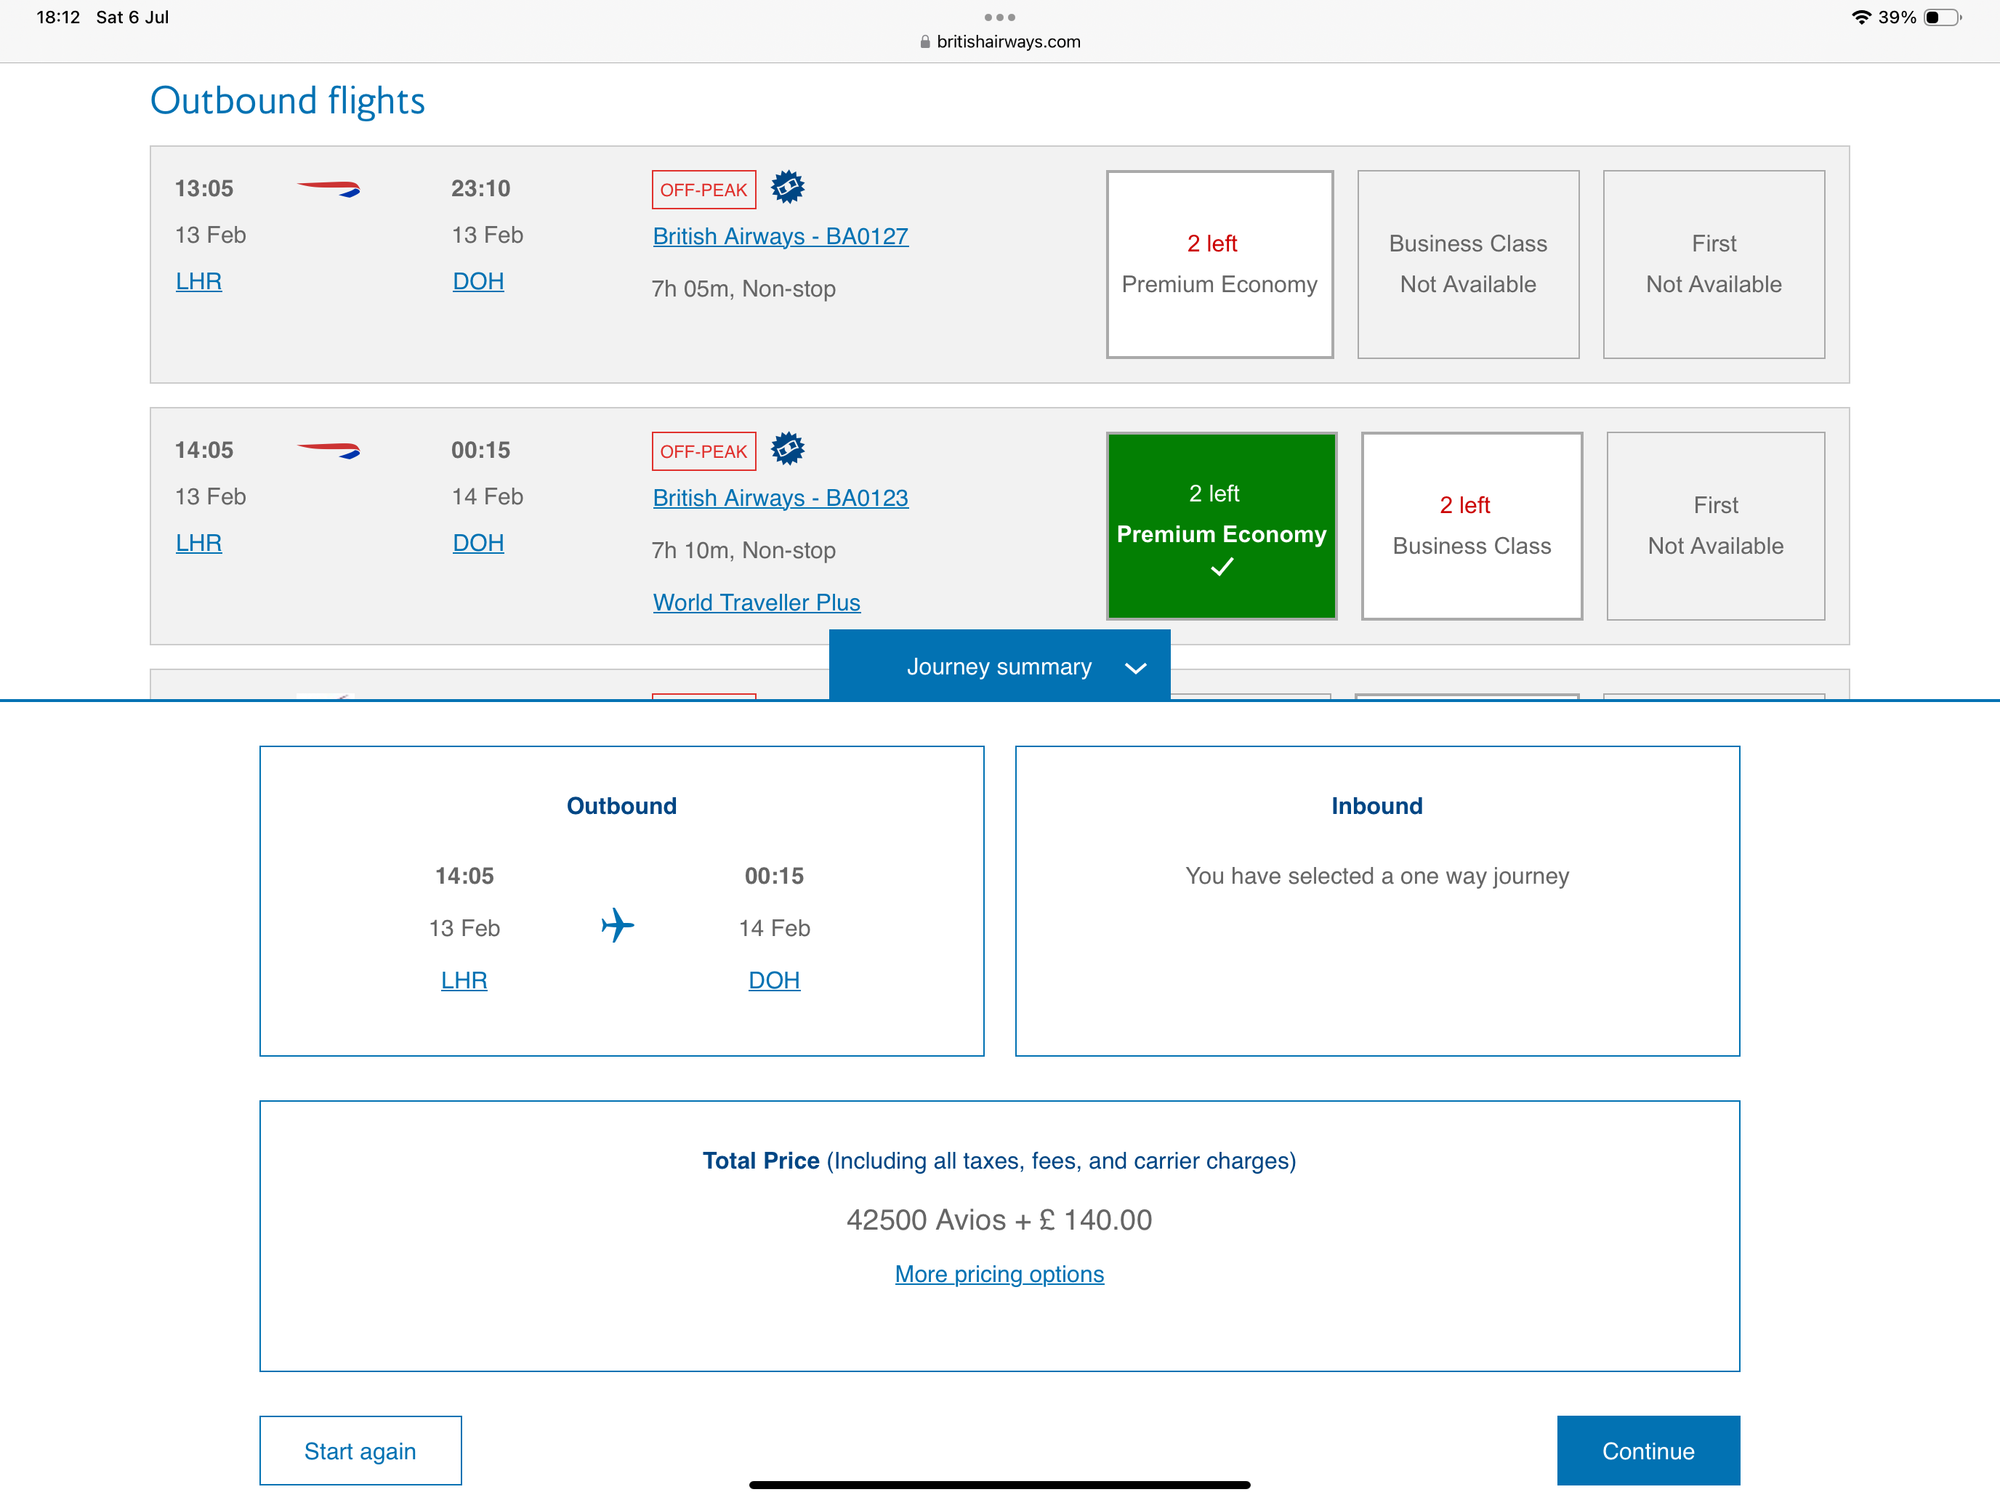Deselect the green Premium Economy fare on BA0123
This screenshot has height=1500, width=2000.
tap(1221, 526)
